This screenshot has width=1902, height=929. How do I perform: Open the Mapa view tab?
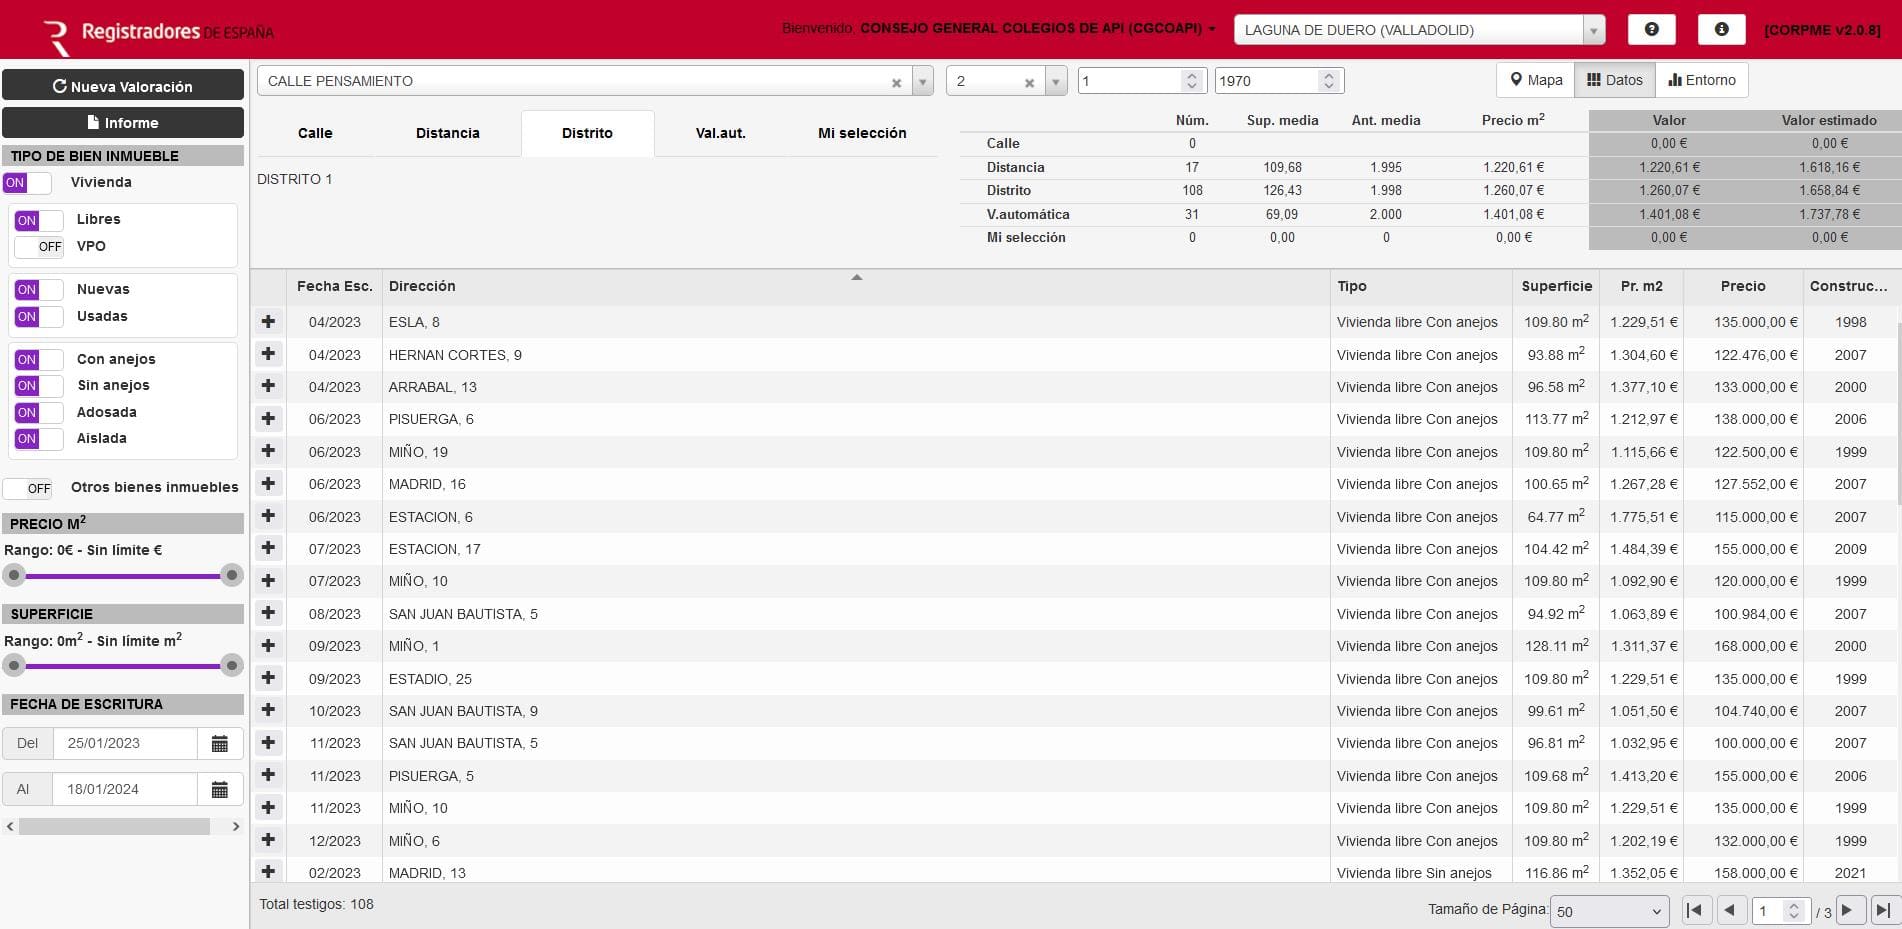tap(1535, 80)
